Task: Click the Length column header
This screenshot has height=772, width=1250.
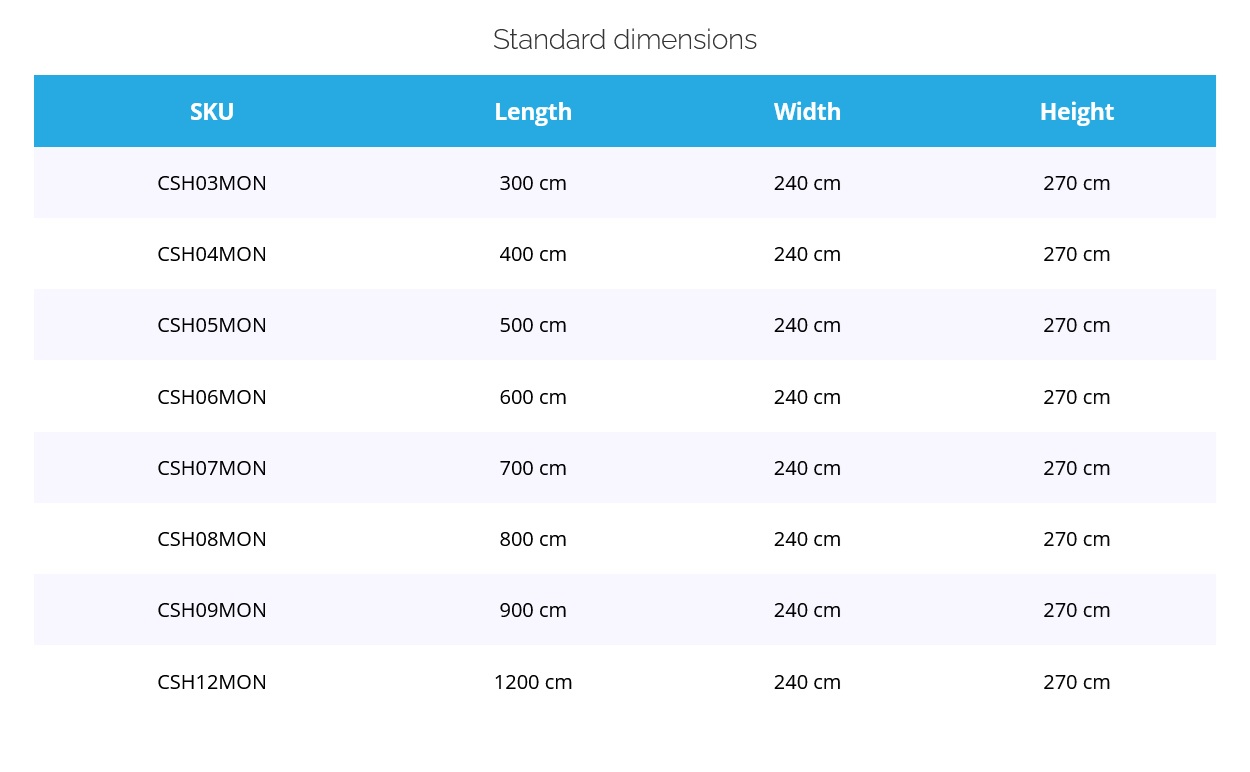Action: pyautogui.click(x=533, y=112)
